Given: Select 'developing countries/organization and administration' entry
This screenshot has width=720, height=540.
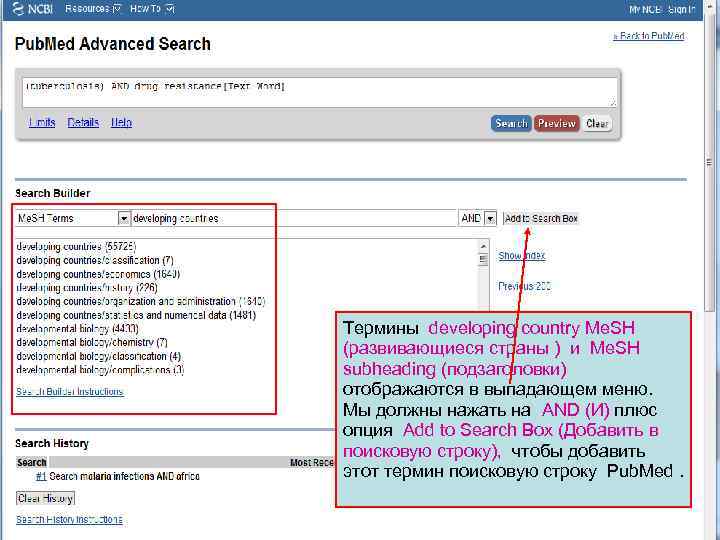Looking at the screenshot, I should pos(141,302).
